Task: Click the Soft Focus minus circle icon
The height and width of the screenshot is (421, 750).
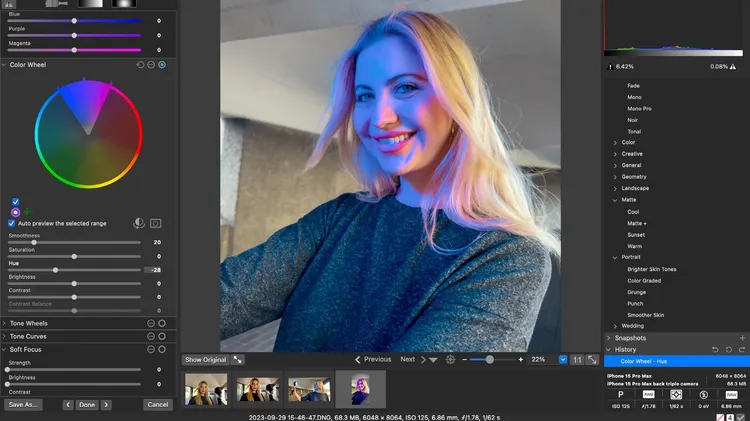Action: click(151, 350)
